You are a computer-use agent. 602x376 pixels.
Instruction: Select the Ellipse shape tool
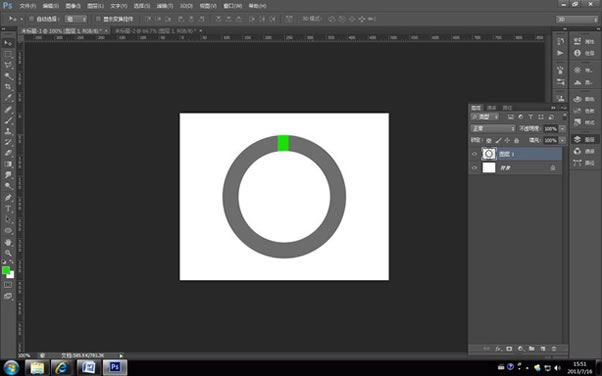pos(8,230)
